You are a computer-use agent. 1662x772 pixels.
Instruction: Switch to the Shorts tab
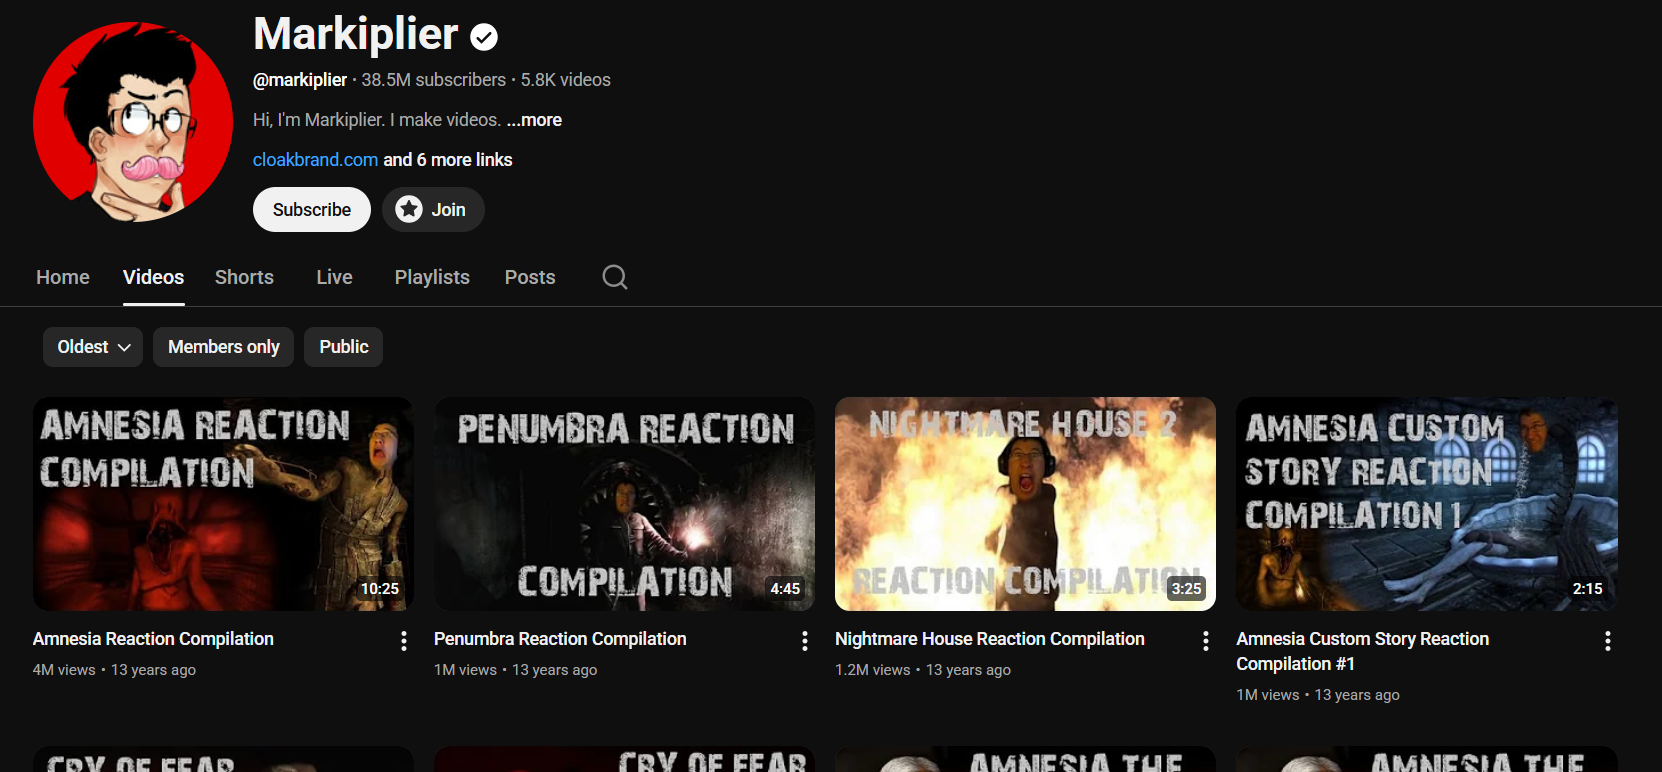(244, 277)
